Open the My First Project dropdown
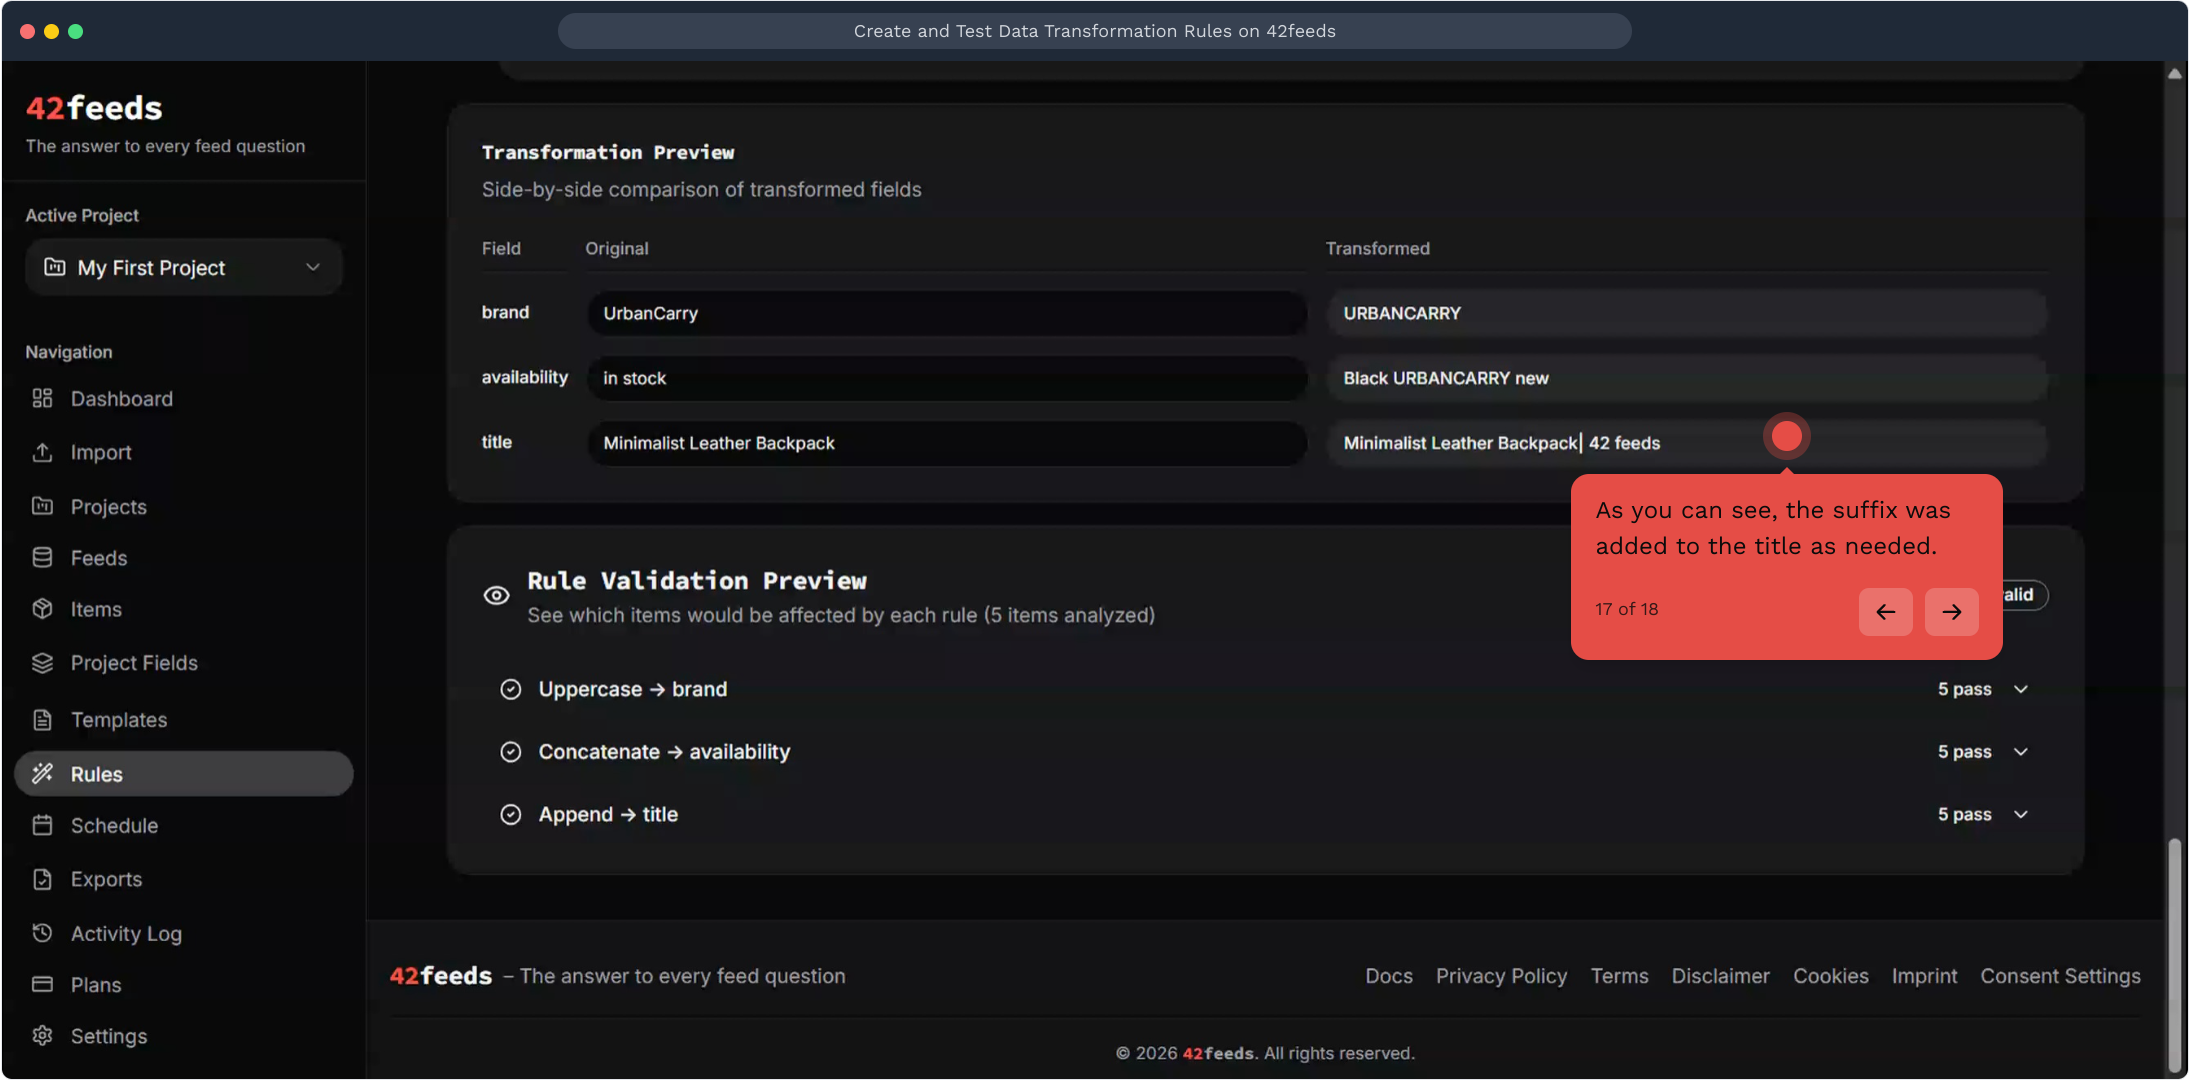The height and width of the screenshot is (1080, 2190). tap(184, 268)
